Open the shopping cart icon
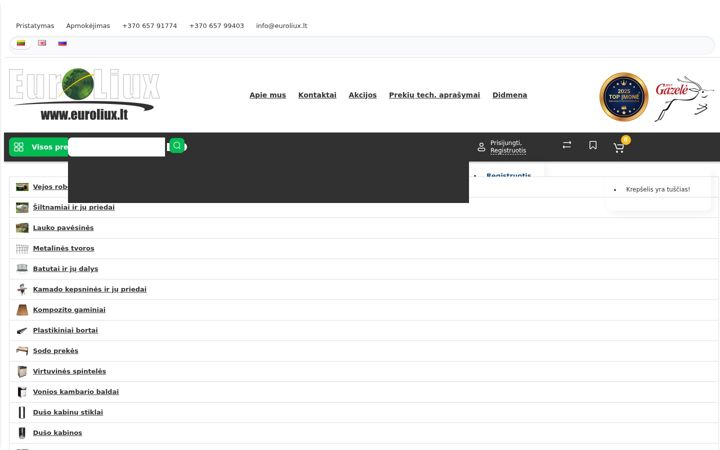The image size is (720, 450). pos(619,147)
